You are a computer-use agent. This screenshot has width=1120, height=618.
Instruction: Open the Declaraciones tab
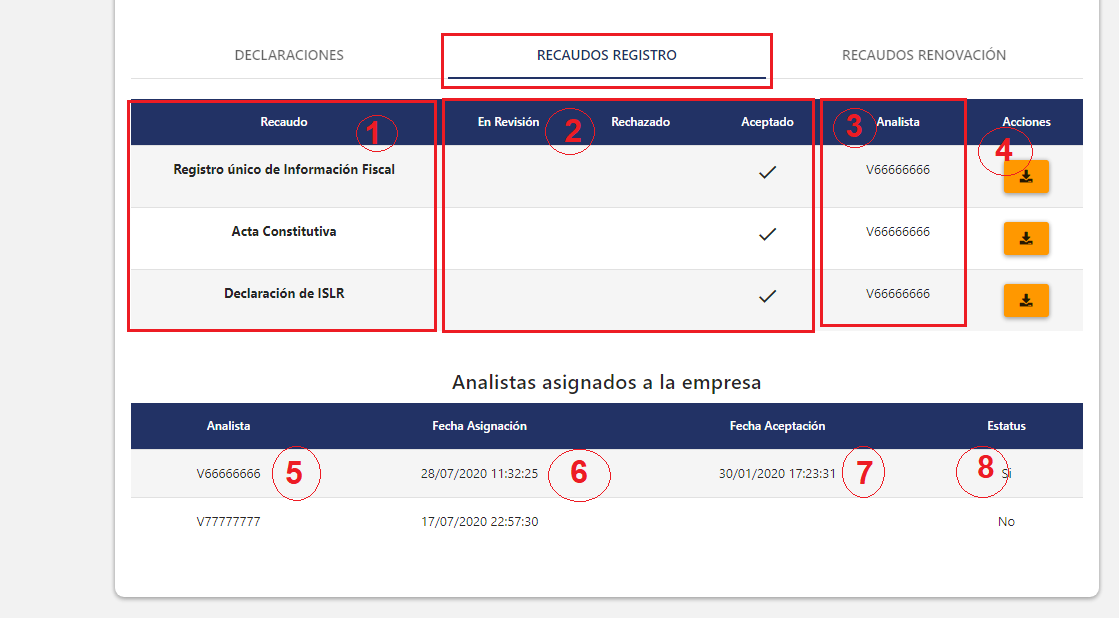click(x=289, y=55)
